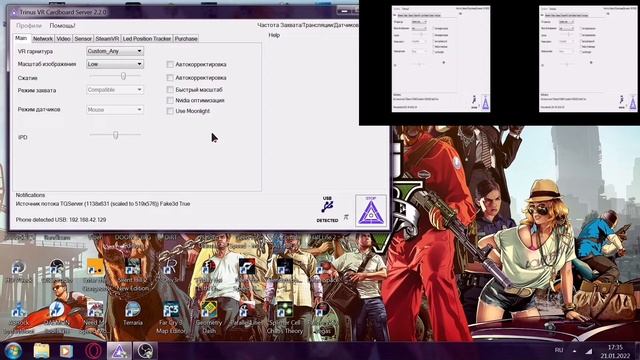Open the Режим датчиков Mouse dropdown

tap(115, 109)
